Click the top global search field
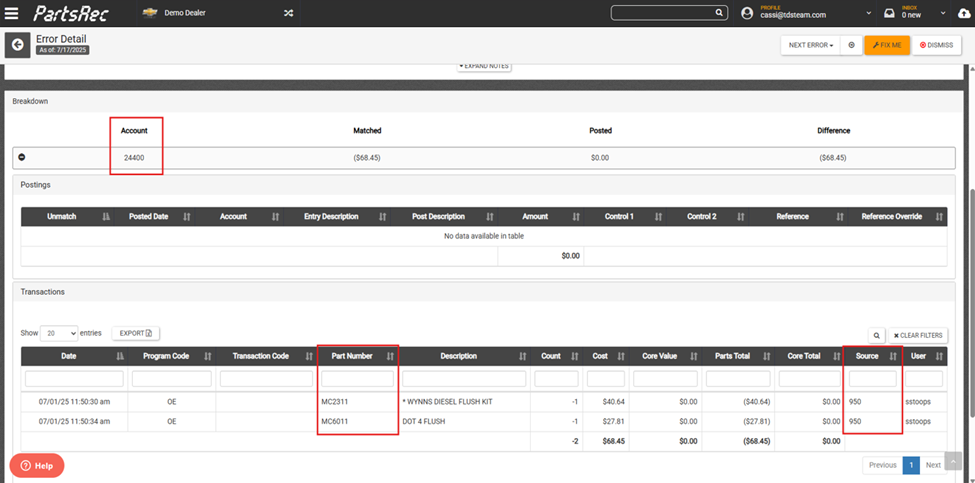The height and width of the screenshot is (483, 975). (x=663, y=13)
